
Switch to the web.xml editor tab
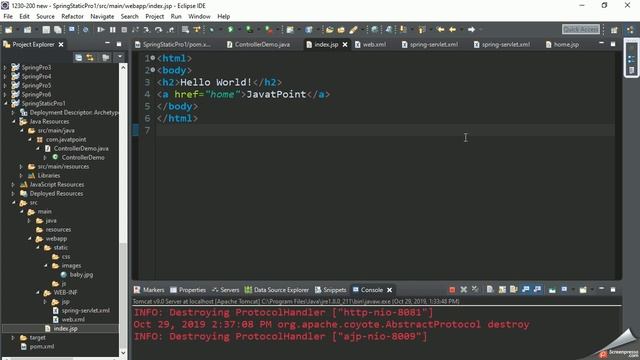[x=370, y=44]
